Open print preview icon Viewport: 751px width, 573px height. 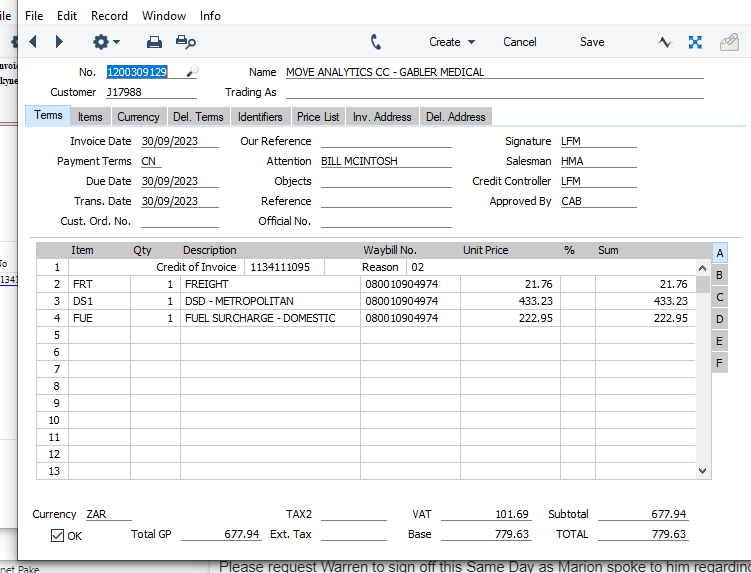pyautogui.click(x=186, y=42)
